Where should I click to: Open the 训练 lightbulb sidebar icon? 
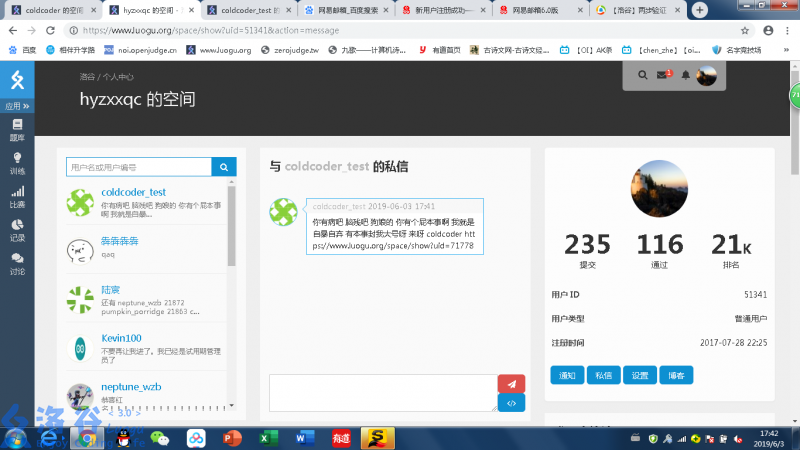pyautogui.click(x=17, y=163)
